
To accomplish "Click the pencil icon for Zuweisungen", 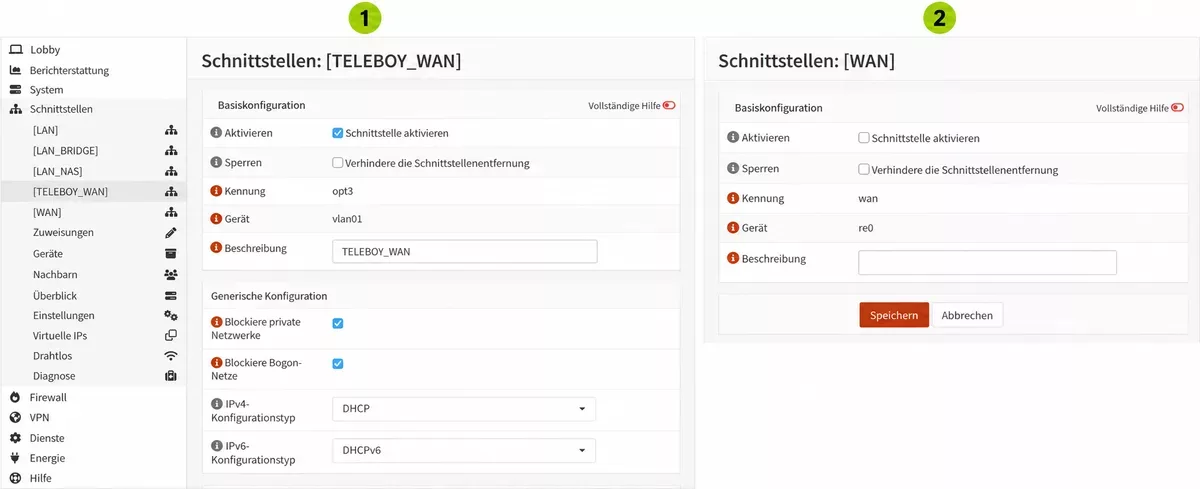I will click(171, 232).
